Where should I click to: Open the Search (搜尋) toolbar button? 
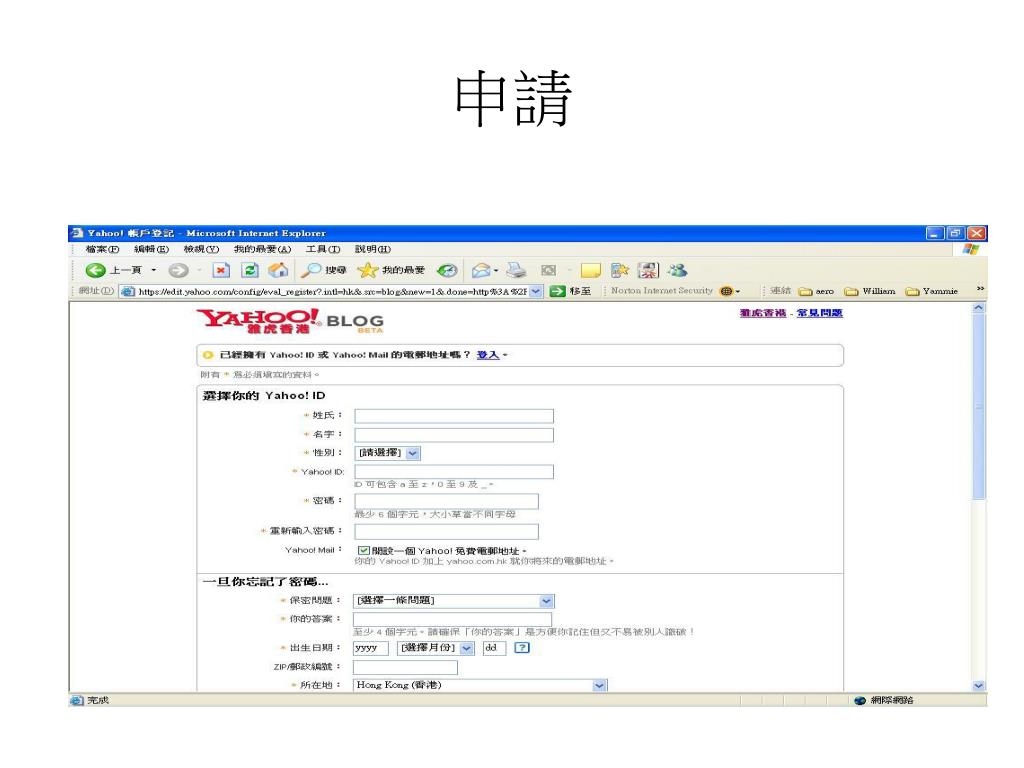pos(323,270)
